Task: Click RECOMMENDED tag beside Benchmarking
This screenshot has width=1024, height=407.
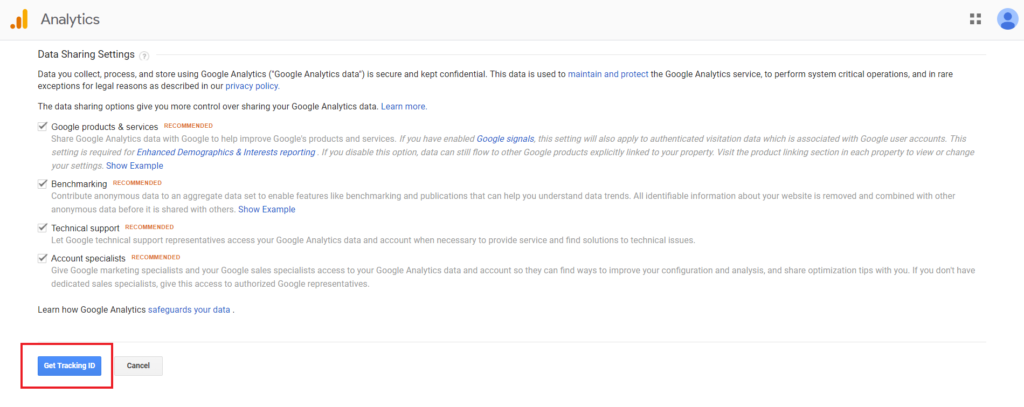Action: coord(137,183)
